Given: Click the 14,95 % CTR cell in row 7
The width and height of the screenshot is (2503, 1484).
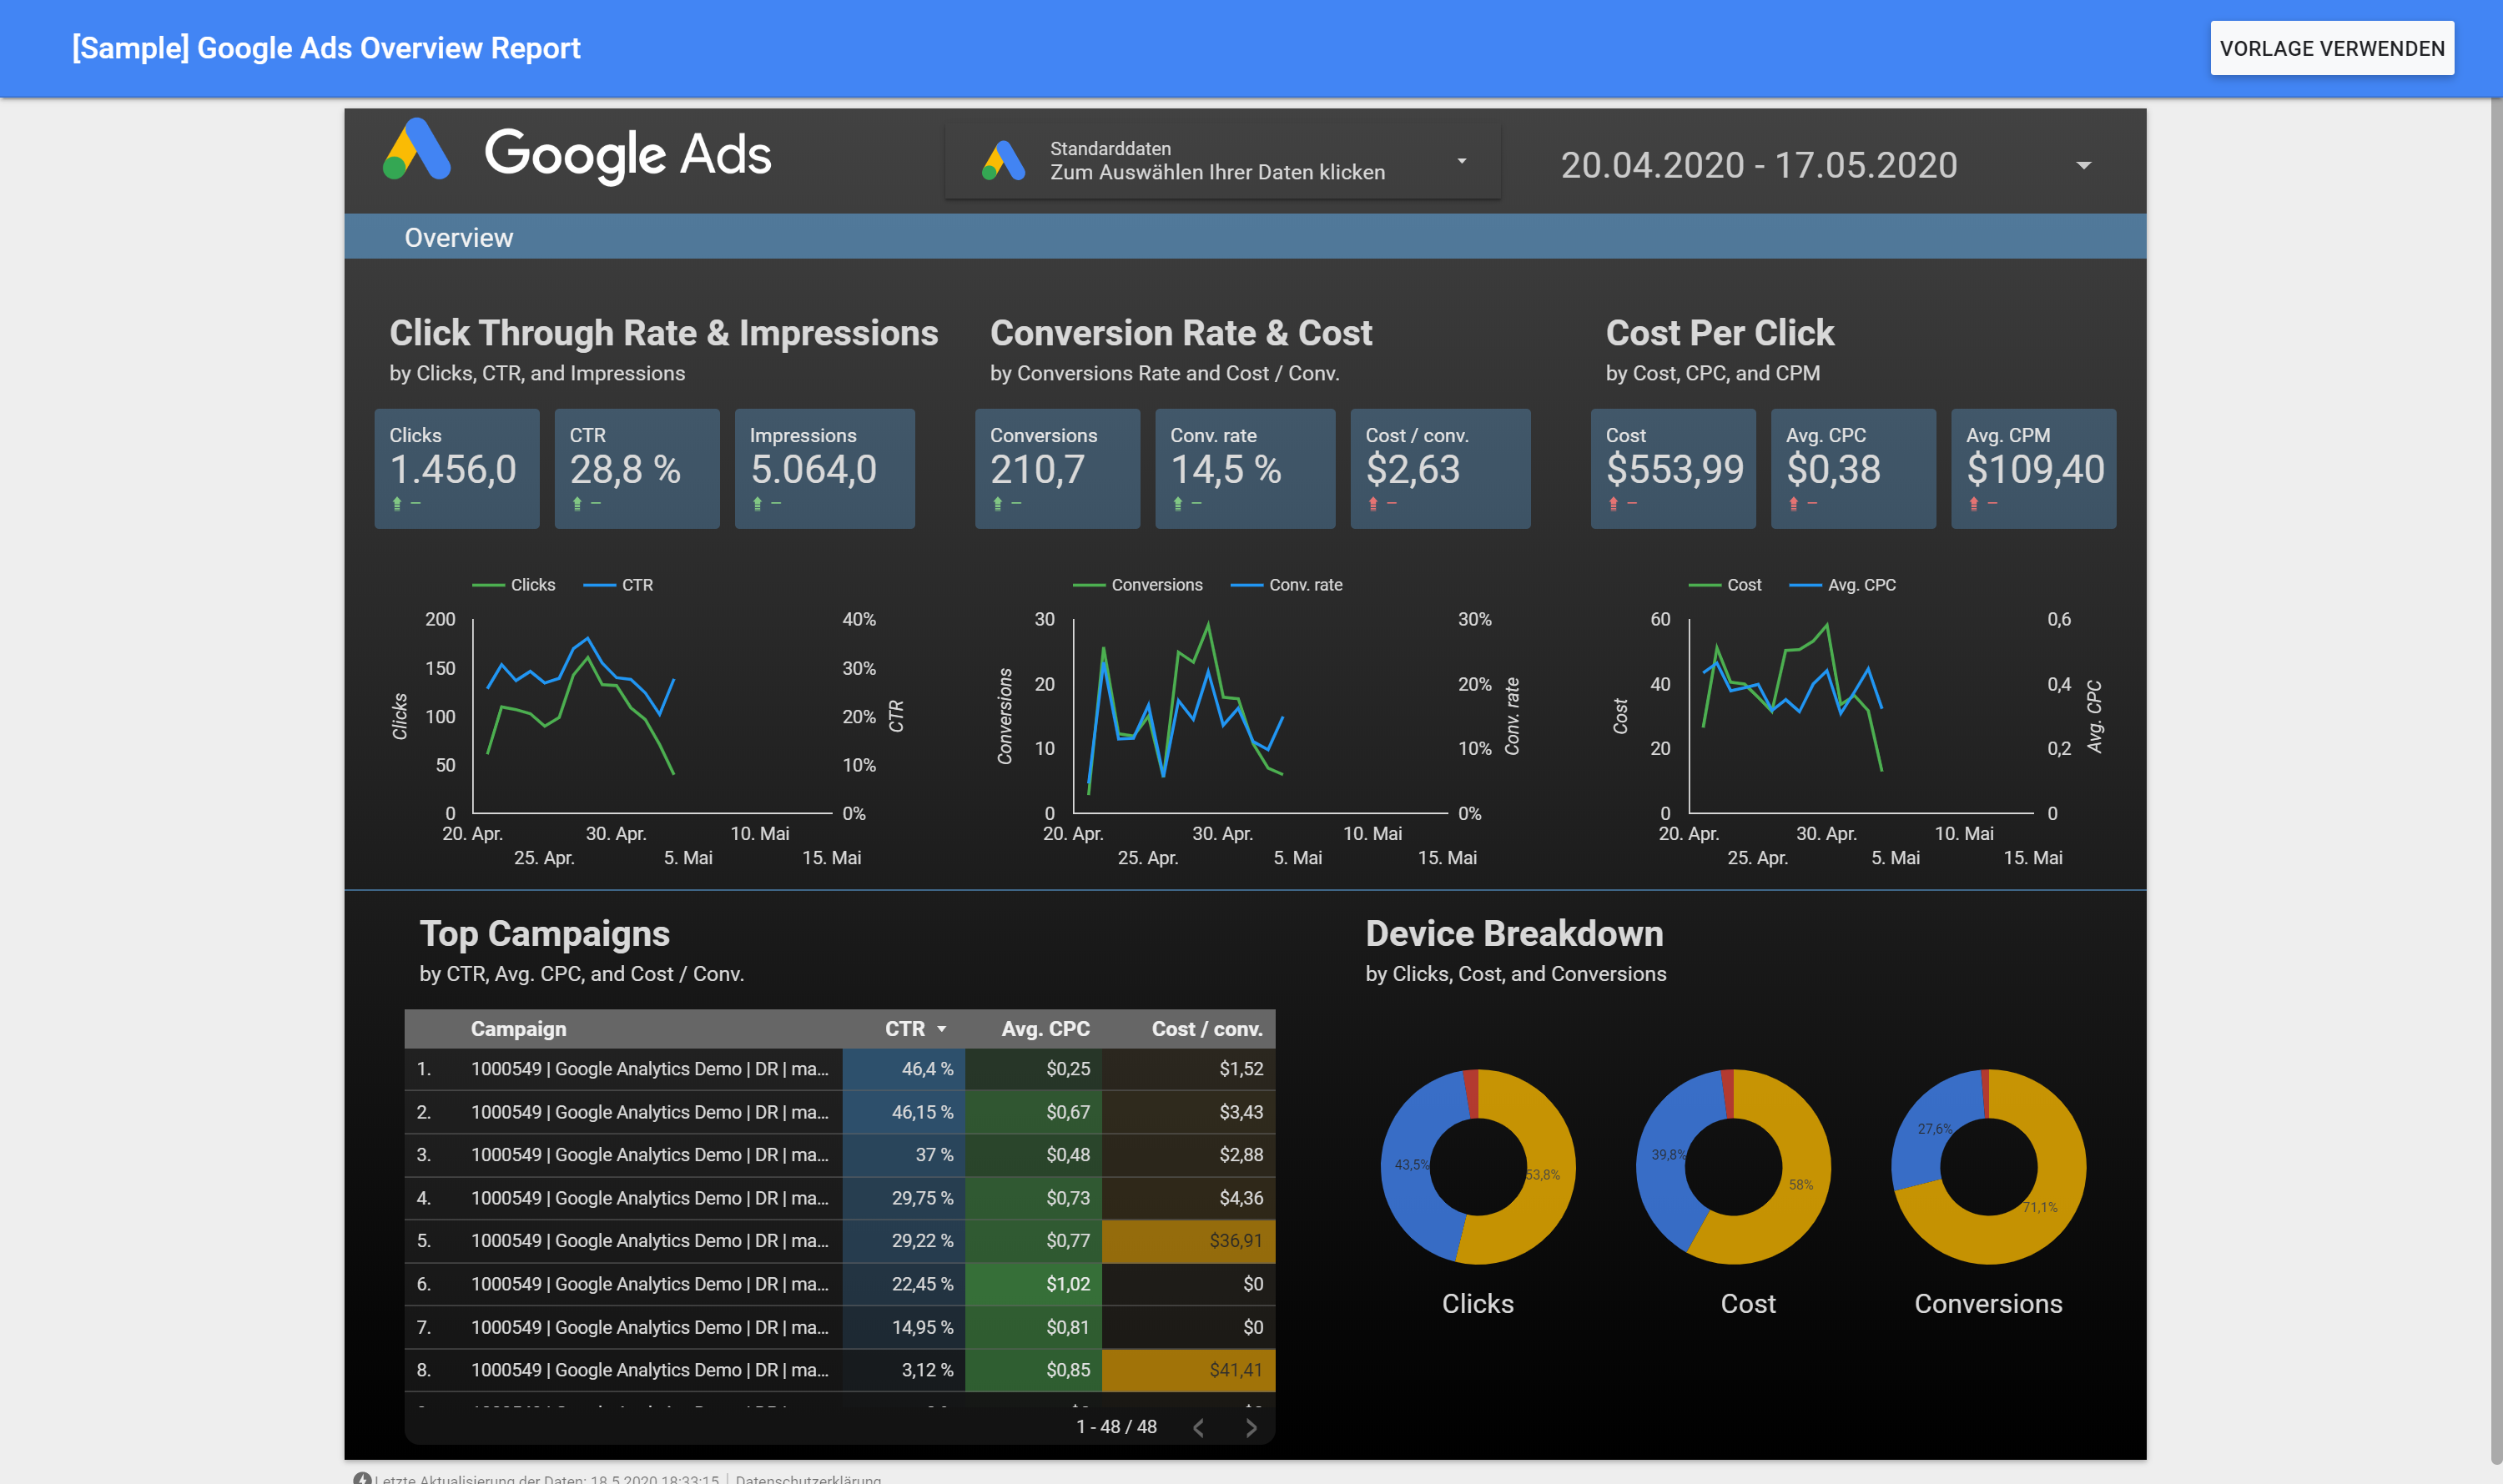Looking at the screenshot, I should point(903,1327).
